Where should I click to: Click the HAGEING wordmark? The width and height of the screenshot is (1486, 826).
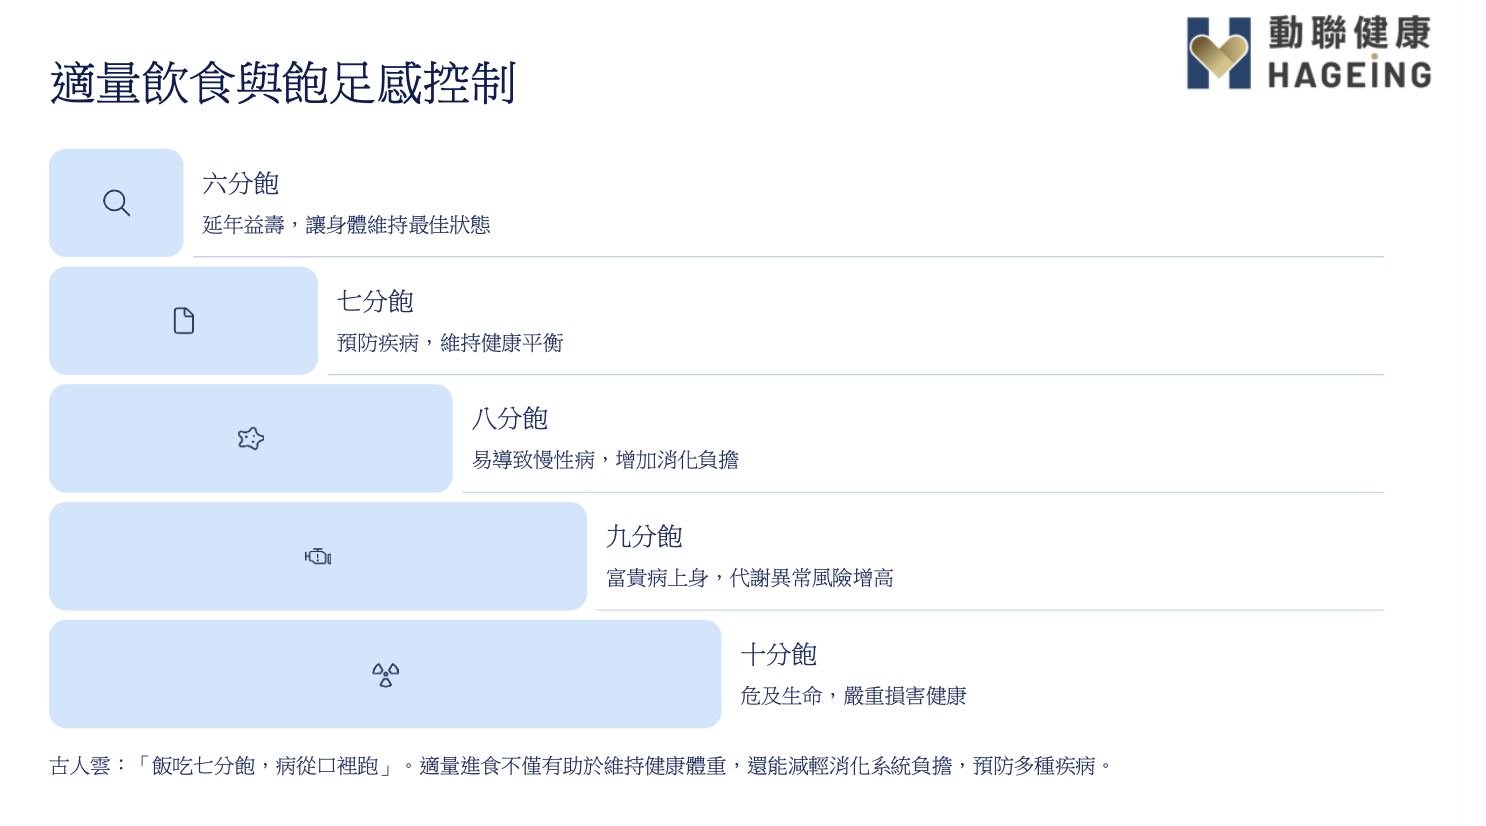coord(1350,75)
